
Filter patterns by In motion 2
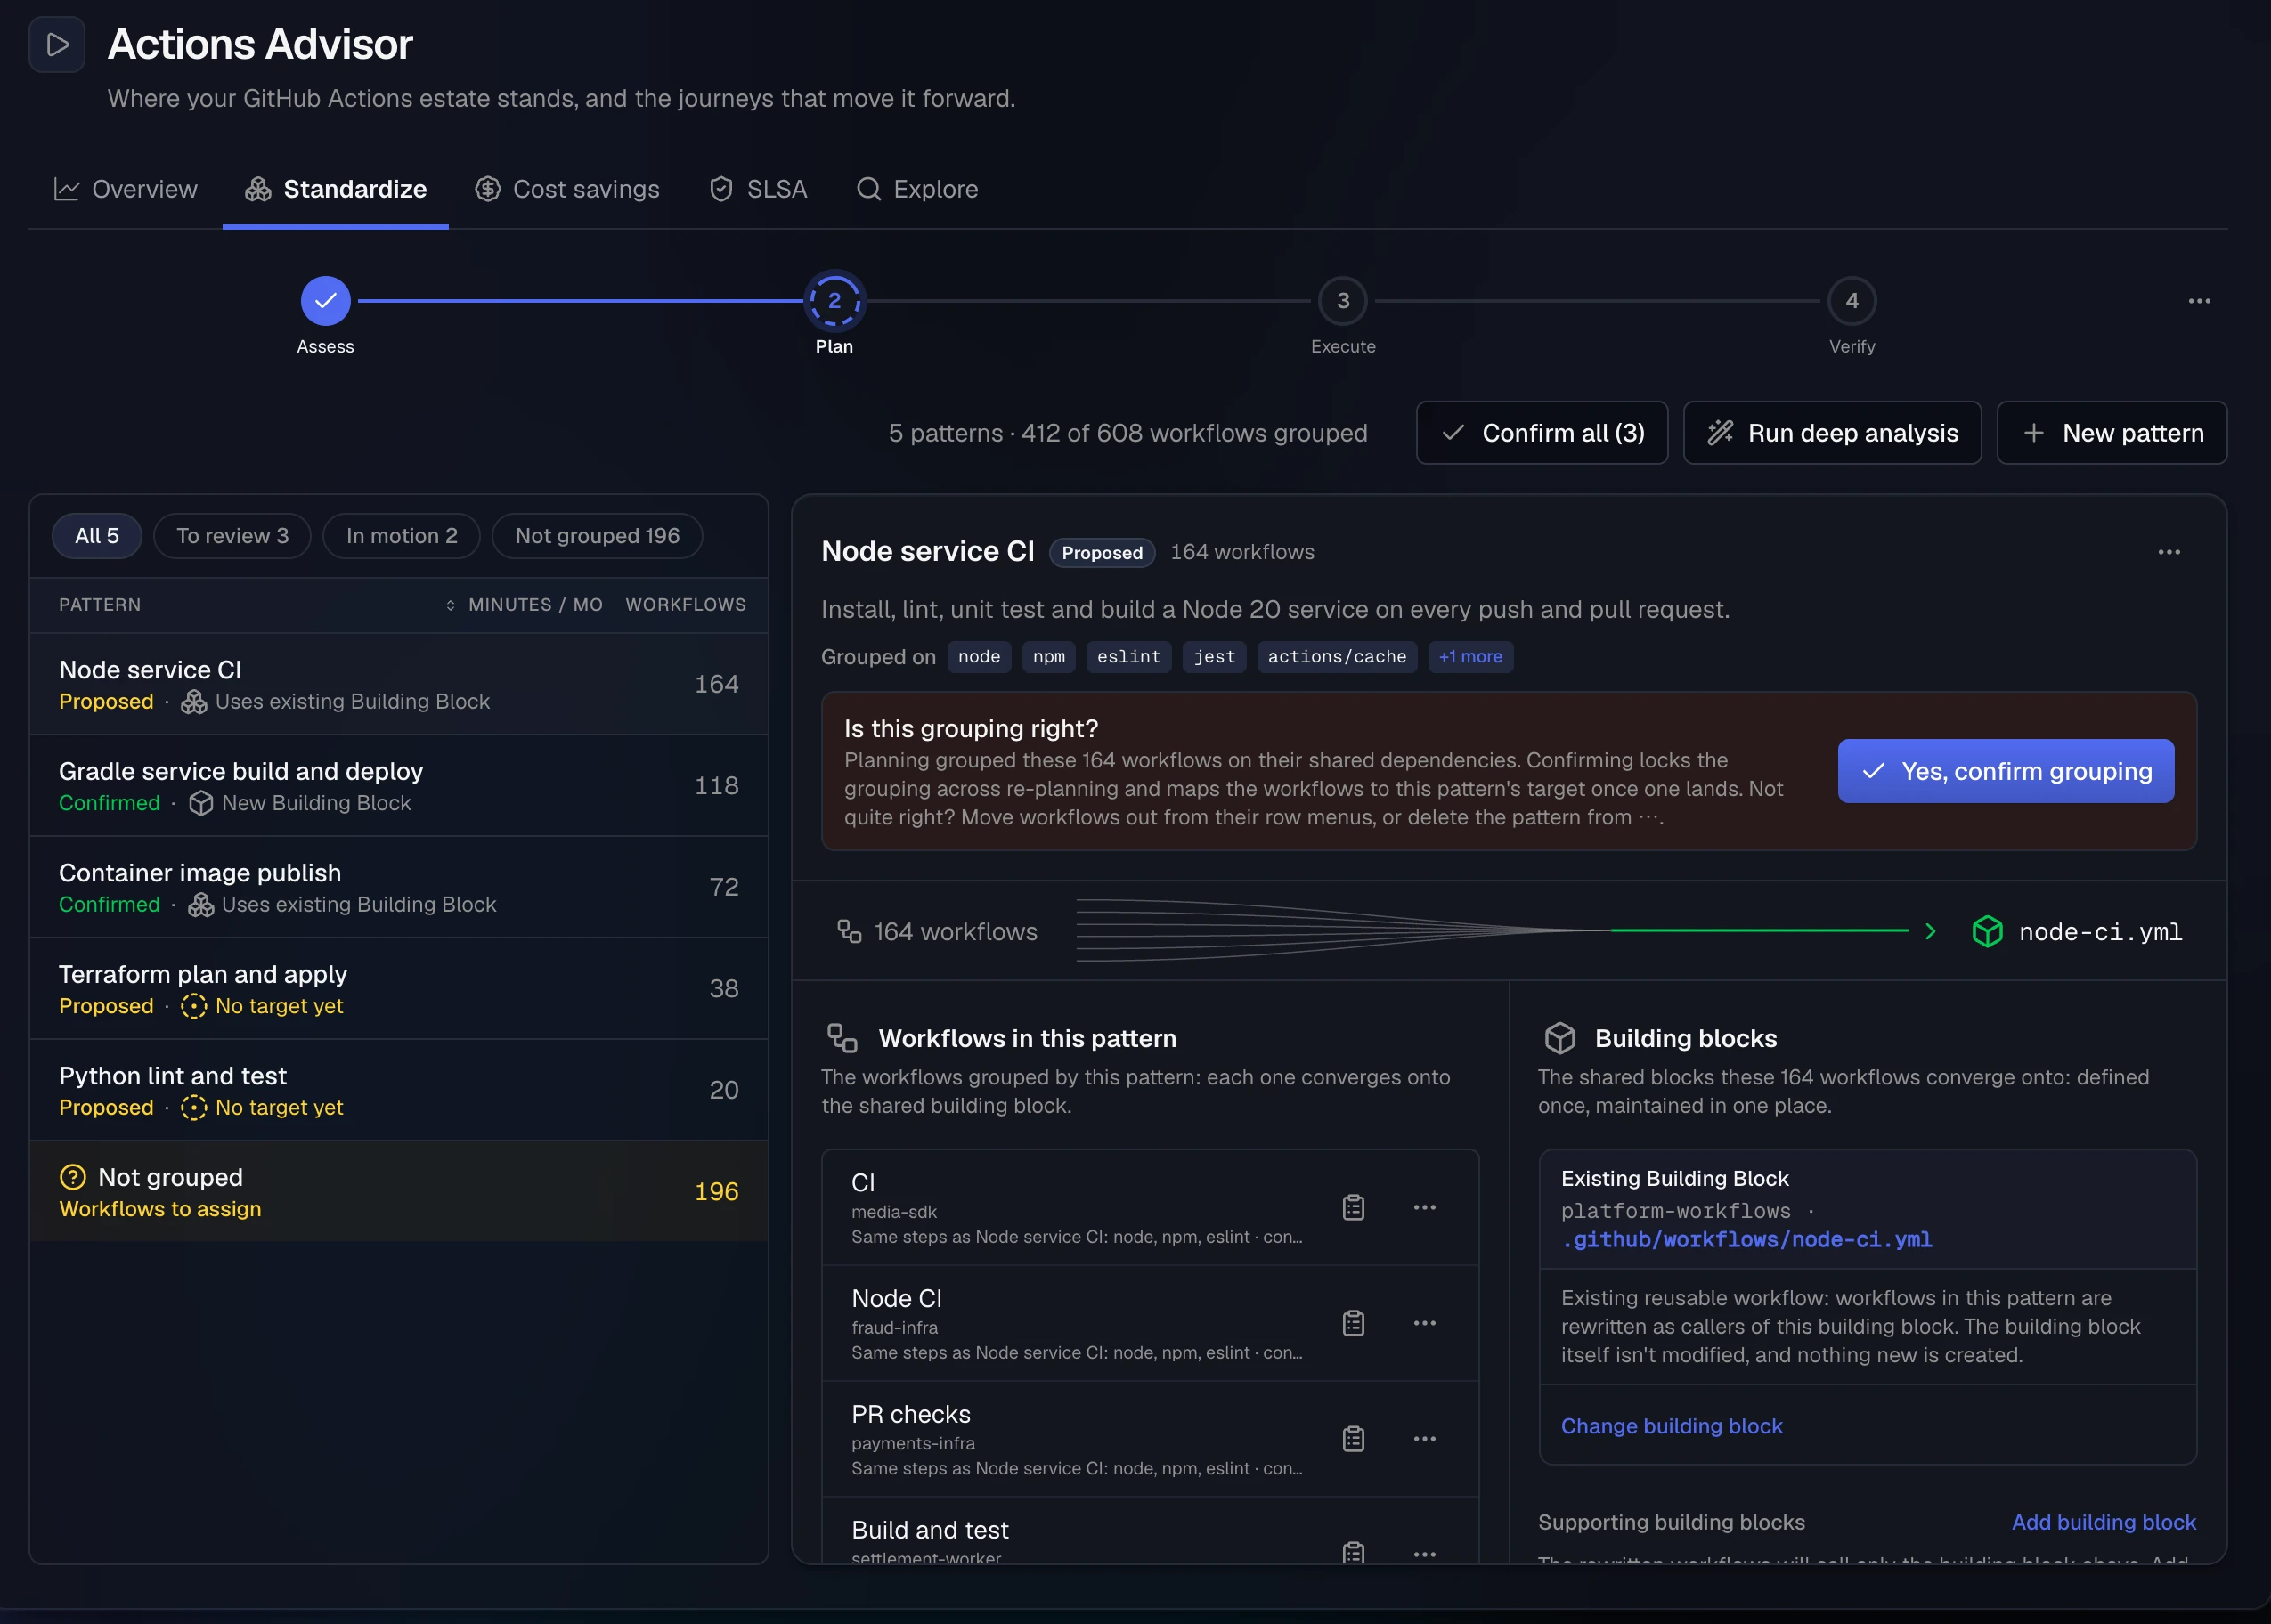401,536
